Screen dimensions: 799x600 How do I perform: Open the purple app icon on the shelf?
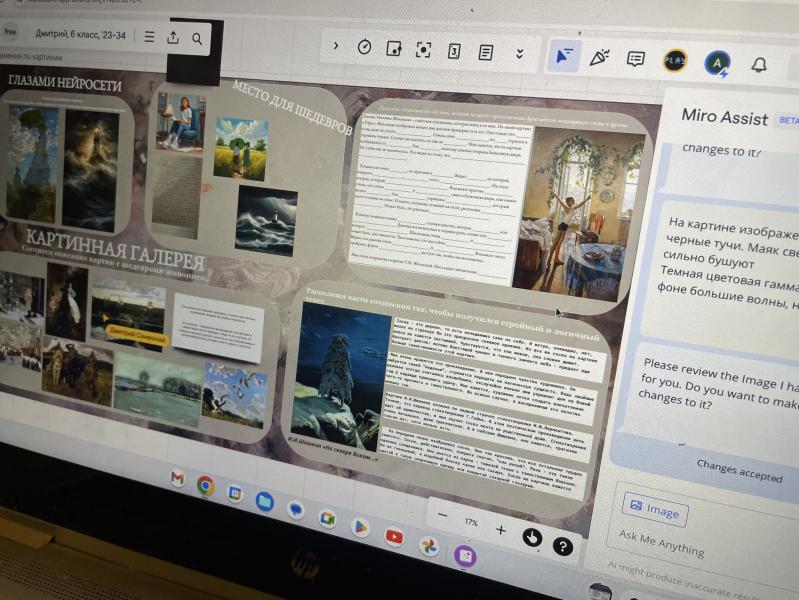tap(465, 555)
